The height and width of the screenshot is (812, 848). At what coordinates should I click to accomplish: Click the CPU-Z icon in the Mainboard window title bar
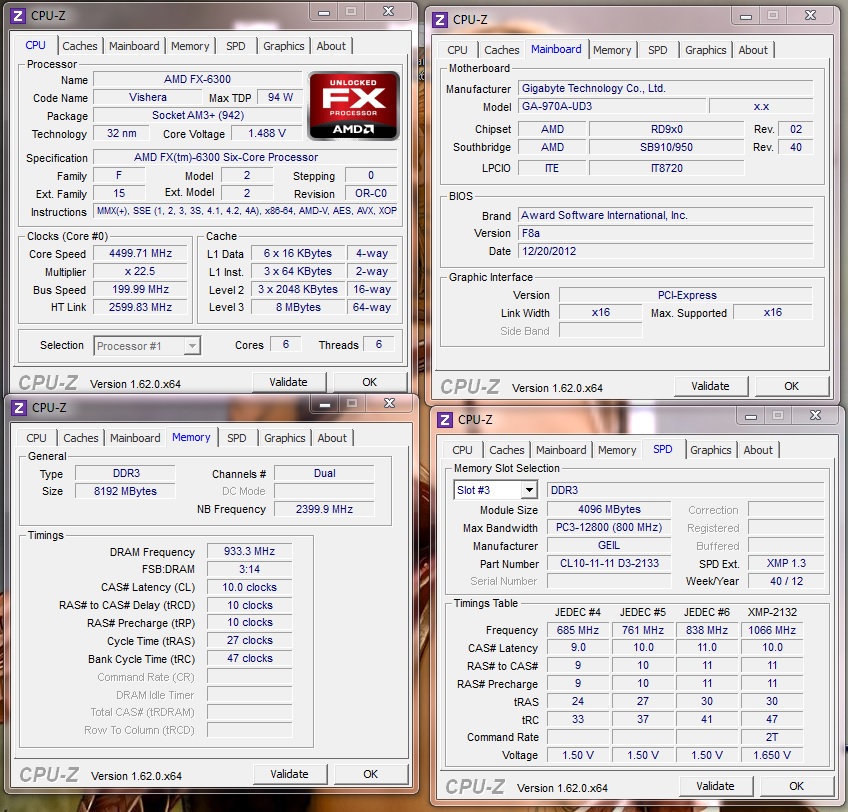click(440, 20)
